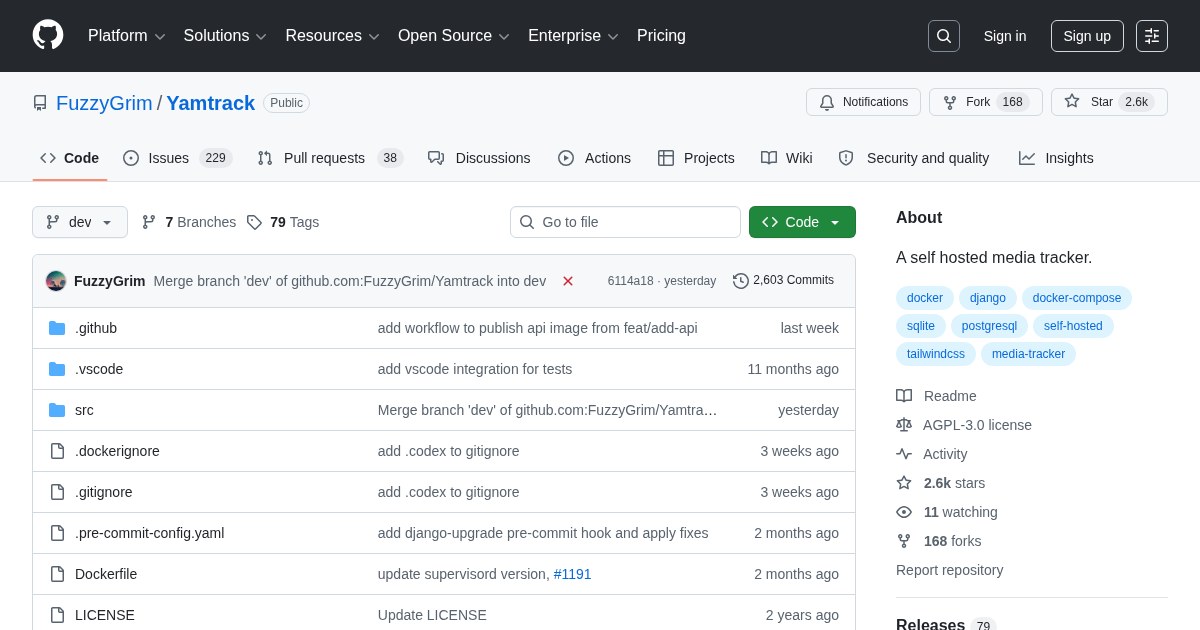
Task: Star the Yamtrack repository
Action: pos(1109,102)
